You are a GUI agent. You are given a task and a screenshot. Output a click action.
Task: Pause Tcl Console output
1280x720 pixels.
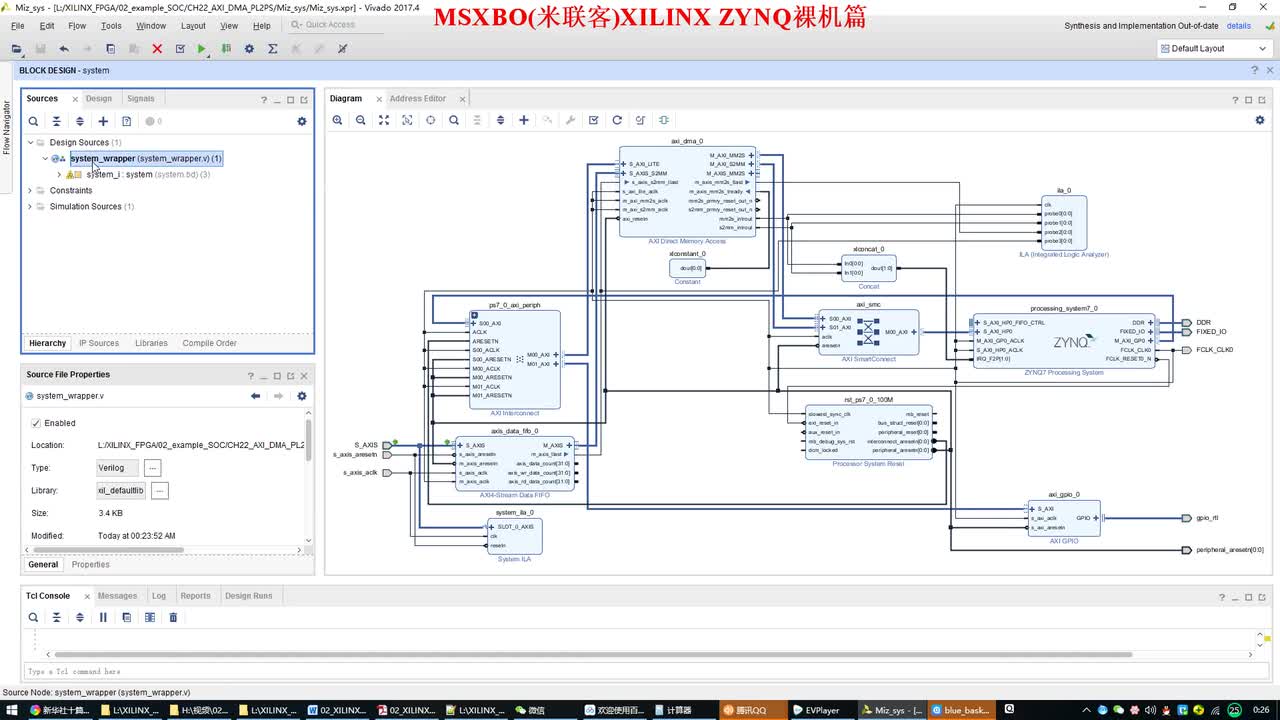(103, 617)
